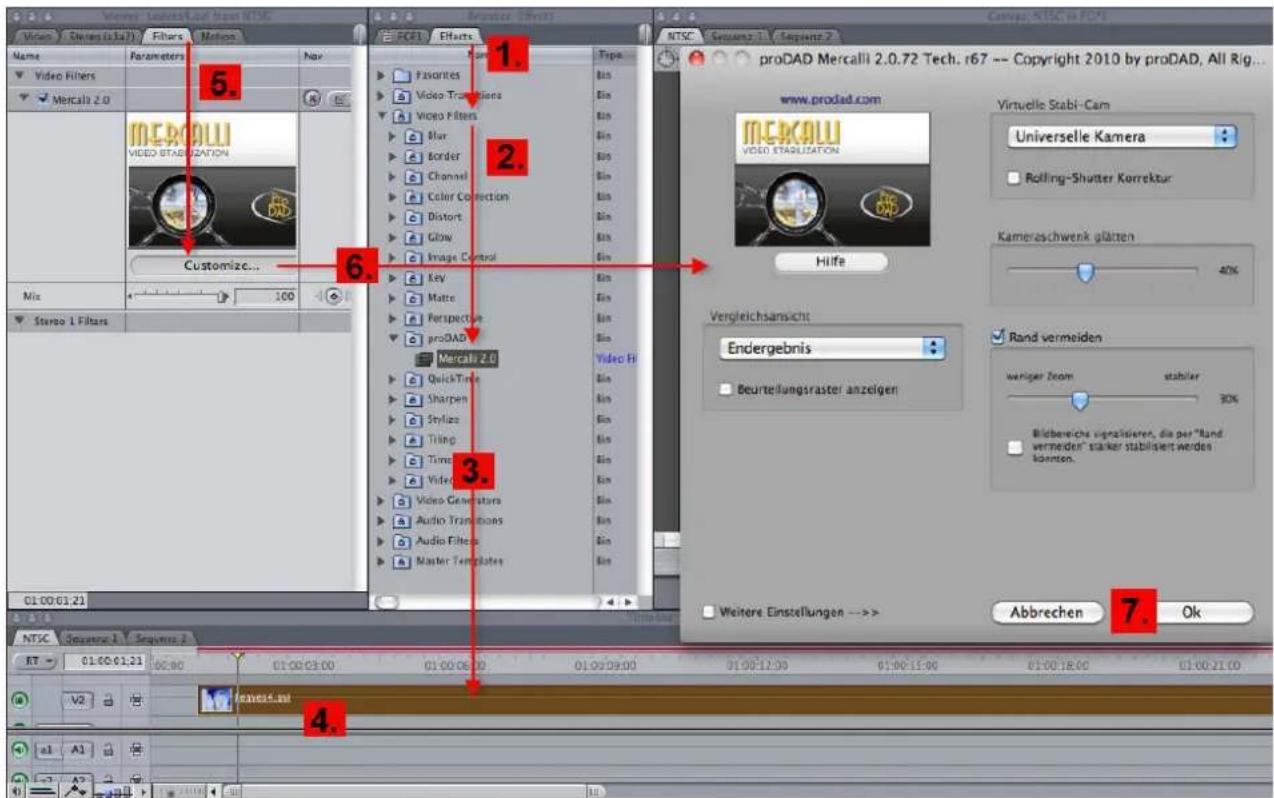Click the Hilfe button
Screen dimensions: 1274x798
point(831,262)
